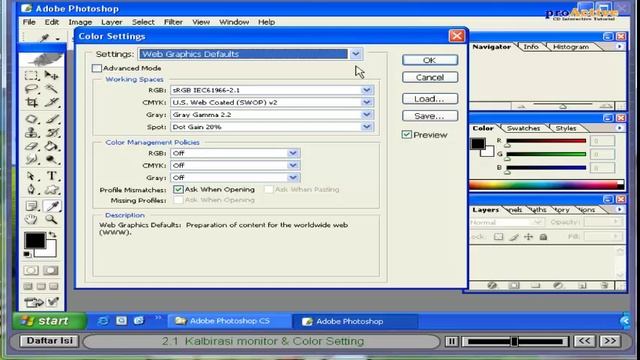This screenshot has width=640, height=360.
Task: Open Color Management Policies RGB dropdown
Action: pyautogui.click(x=235, y=153)
